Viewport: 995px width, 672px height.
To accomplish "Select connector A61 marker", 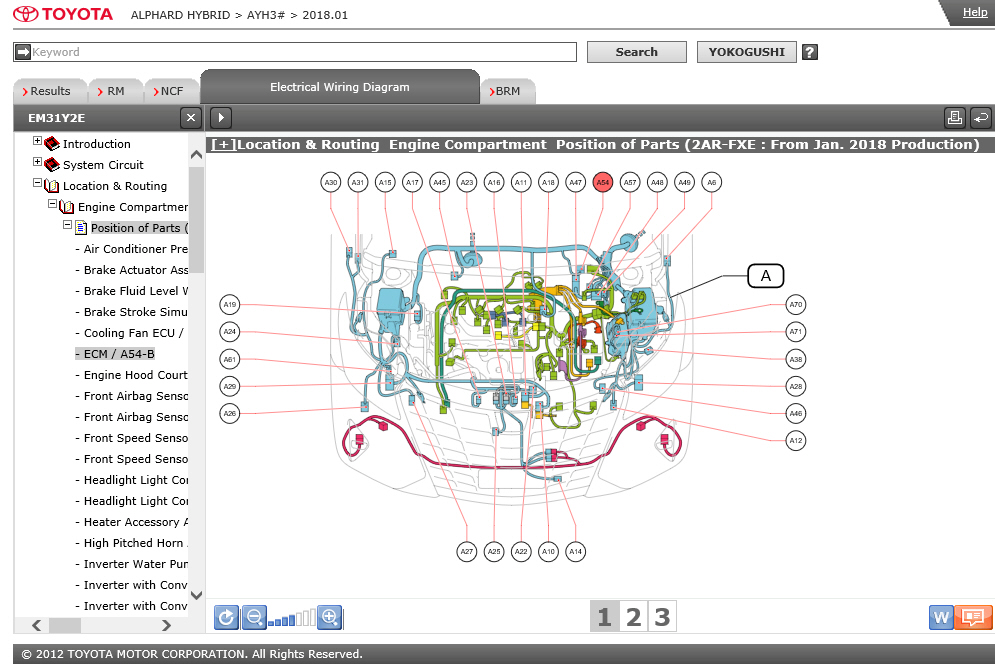I will pos(230,359).
